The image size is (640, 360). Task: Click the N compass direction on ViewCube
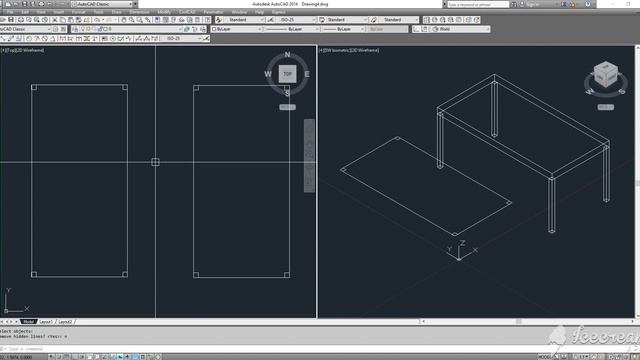[x=287, y=55]
